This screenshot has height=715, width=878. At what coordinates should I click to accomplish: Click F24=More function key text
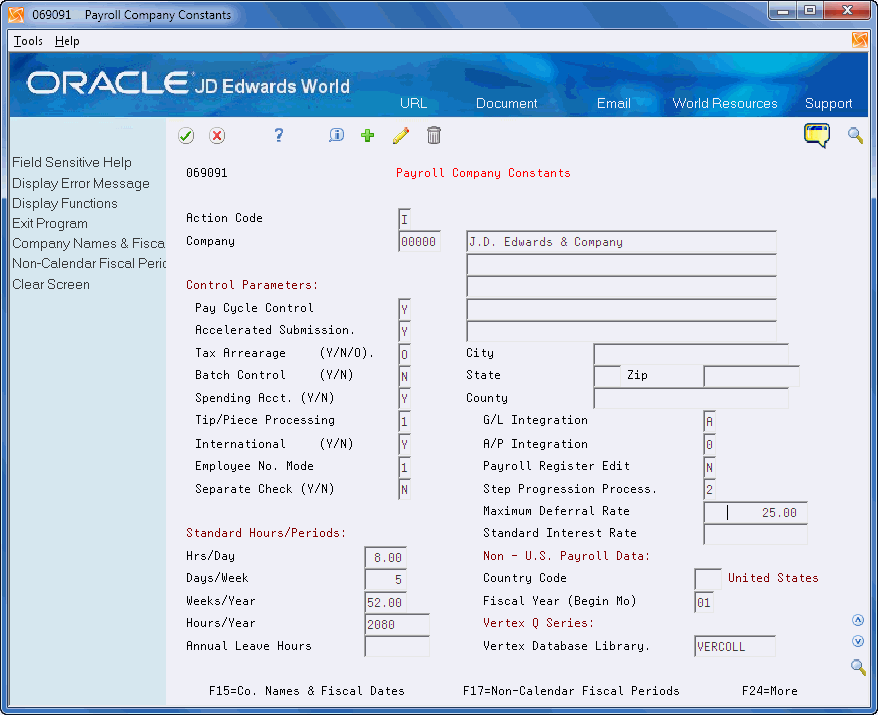769,691
